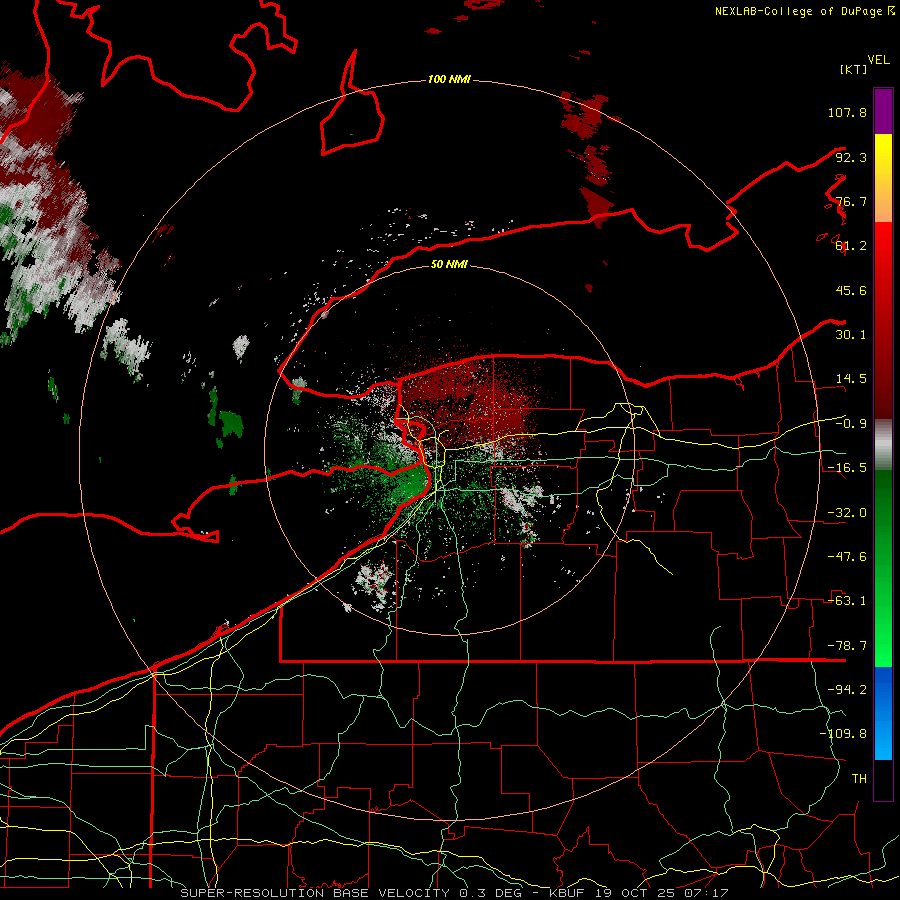Click the 107.8 velocity scale value
The image size is (900, 900).
coord(847,112)
